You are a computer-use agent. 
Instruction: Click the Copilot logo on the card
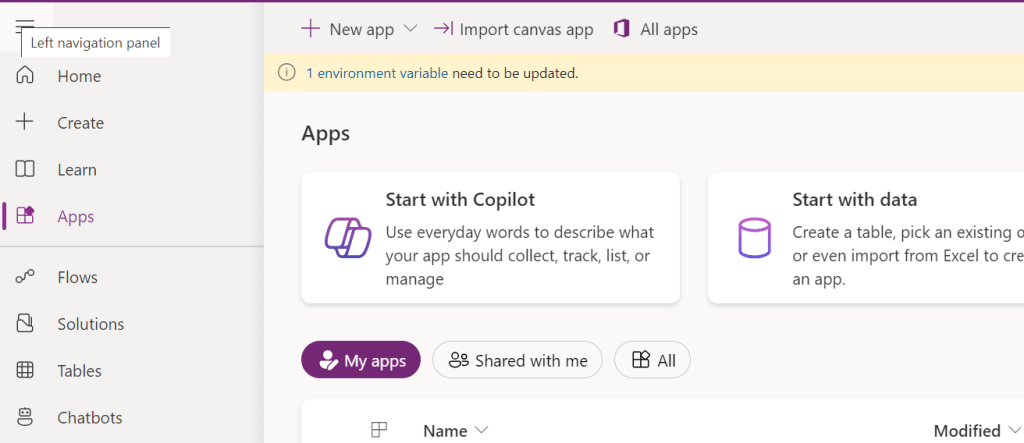(x=347, y=238)
